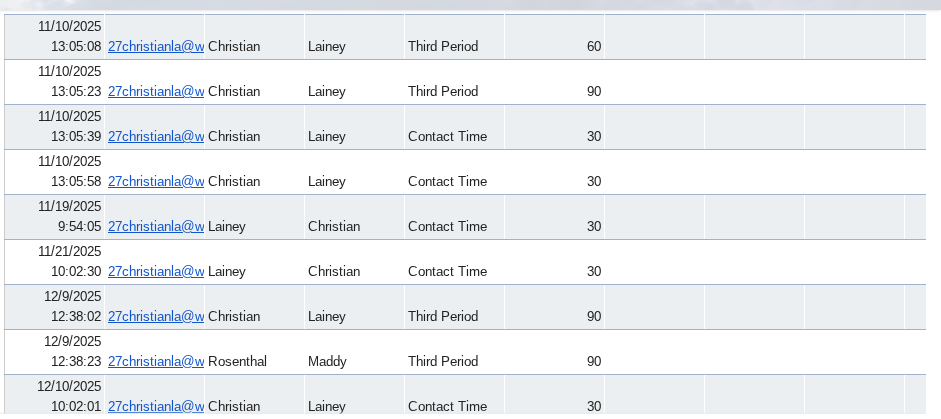Select the 11/19/2025 9:54:05 timestamp cell

coord(56,217)
